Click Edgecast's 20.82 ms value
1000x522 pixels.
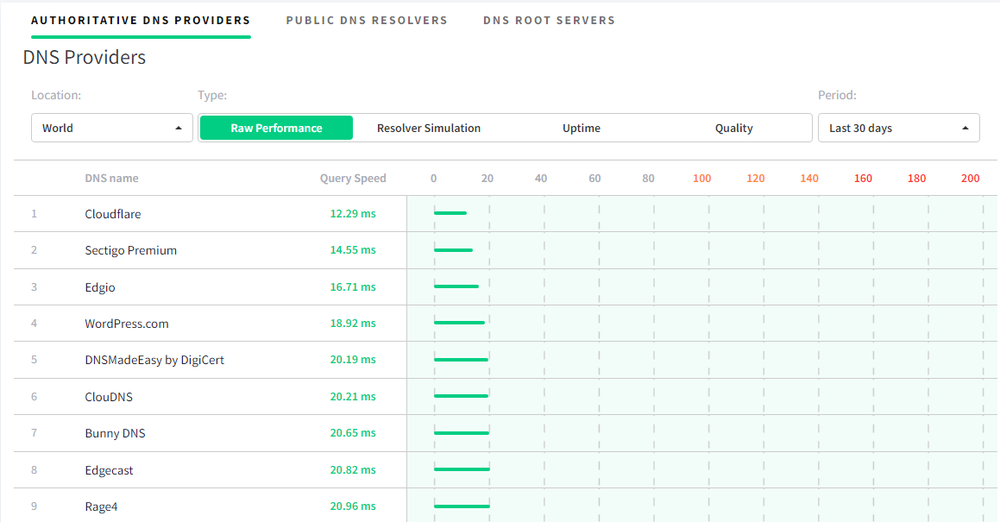click(x=353, y=470)
